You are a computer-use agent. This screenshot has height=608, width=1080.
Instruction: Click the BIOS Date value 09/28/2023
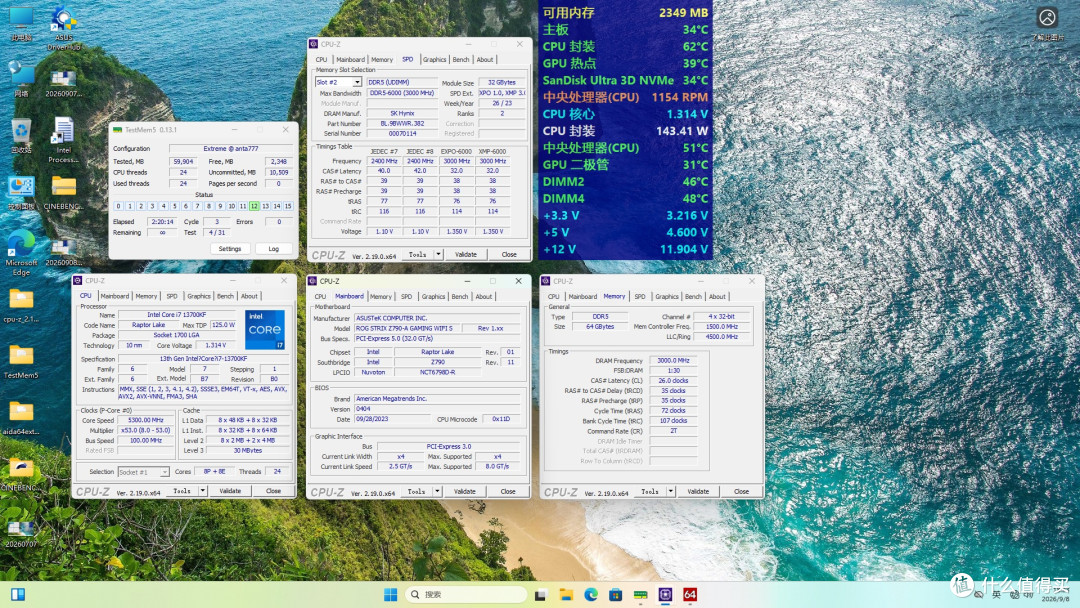click(x=393, y=419)
